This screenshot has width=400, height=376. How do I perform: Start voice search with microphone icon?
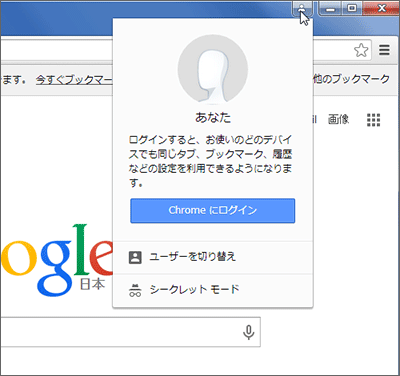pyautogui.click(x=248, y=332)
